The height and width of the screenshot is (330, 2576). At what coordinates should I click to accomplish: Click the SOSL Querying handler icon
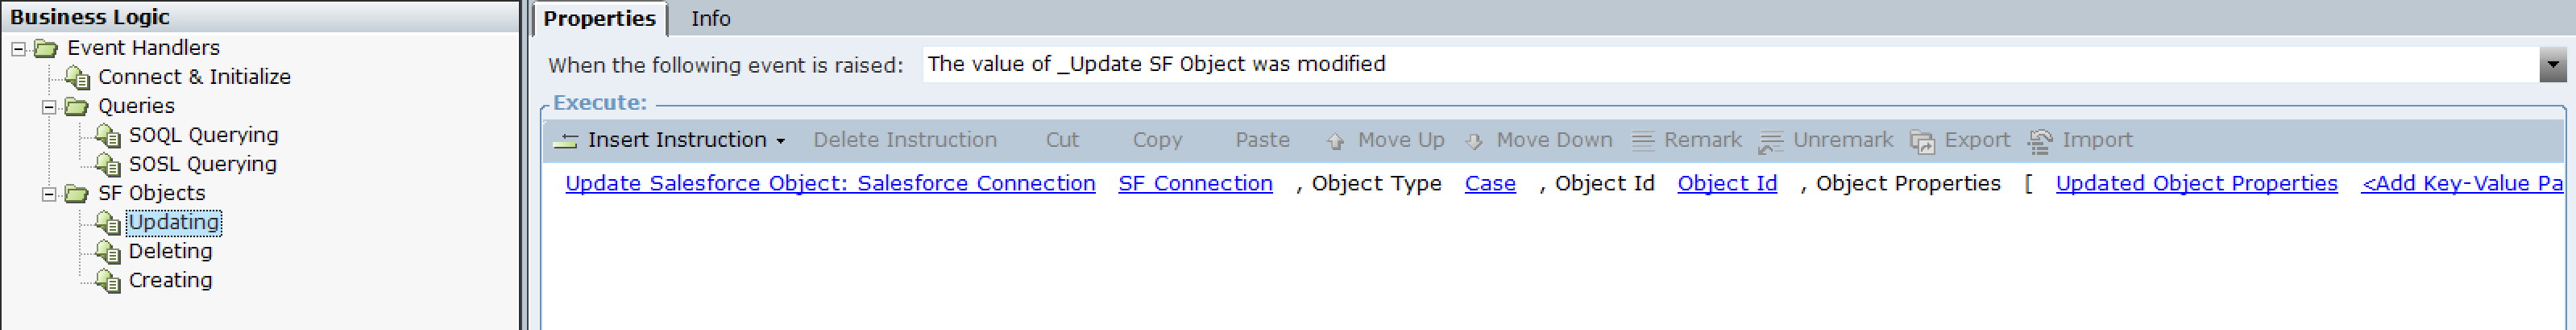(x=108, y=164)
